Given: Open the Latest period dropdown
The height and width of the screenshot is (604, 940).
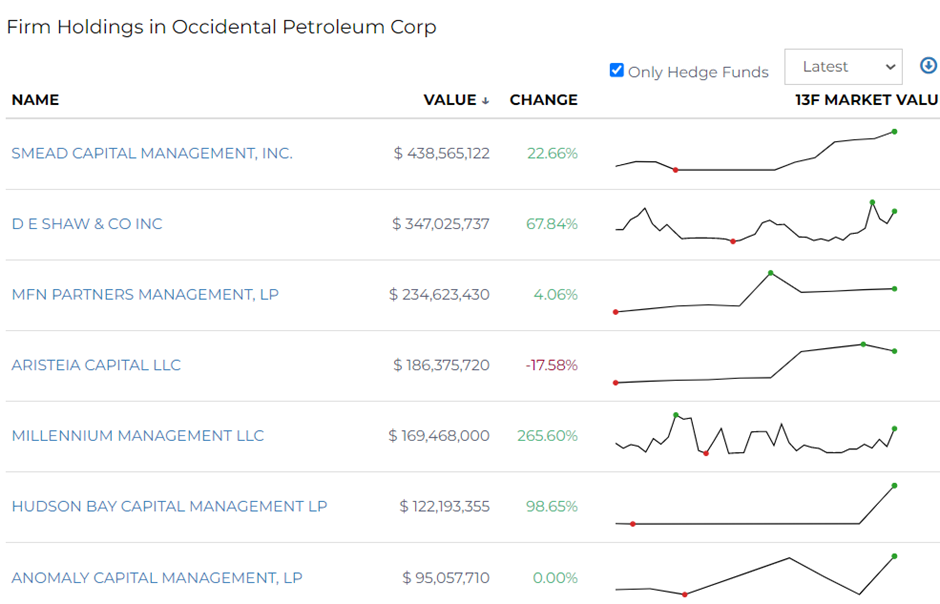Looking at the screenshot, I should [843, 67].
